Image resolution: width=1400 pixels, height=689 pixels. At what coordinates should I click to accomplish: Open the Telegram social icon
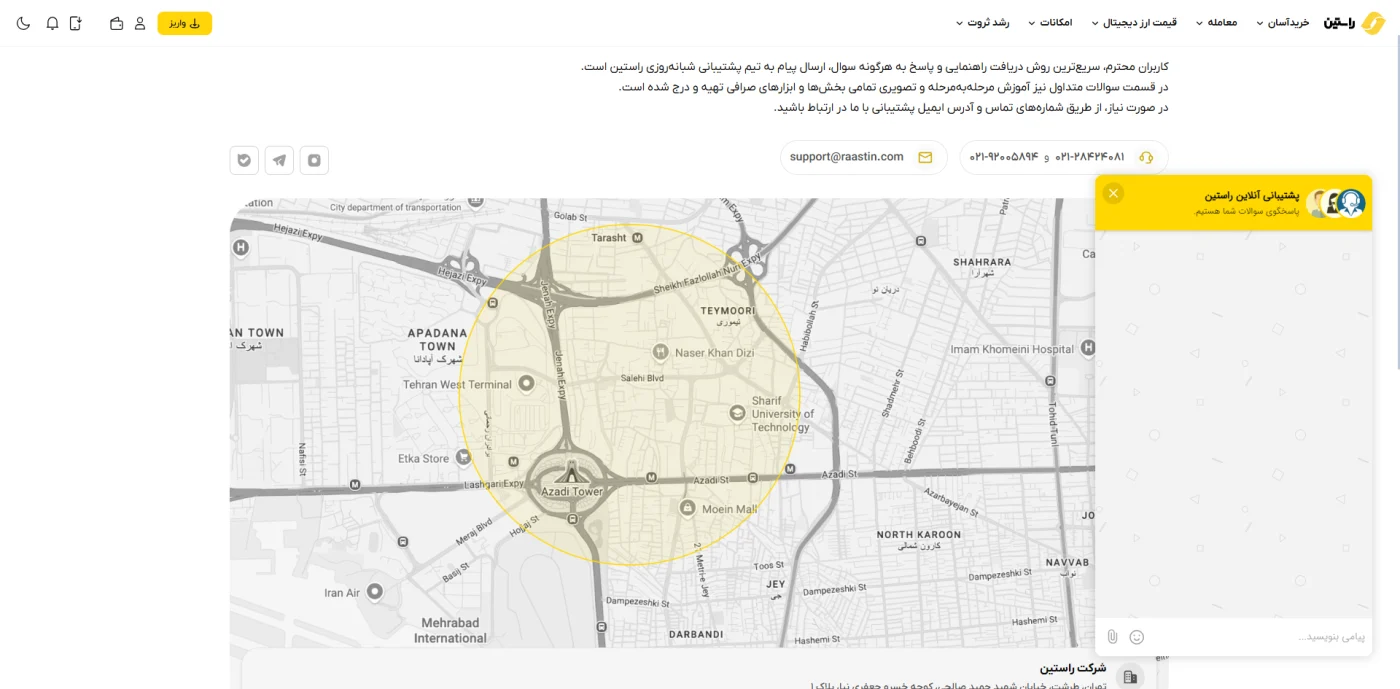click(279, 160)
